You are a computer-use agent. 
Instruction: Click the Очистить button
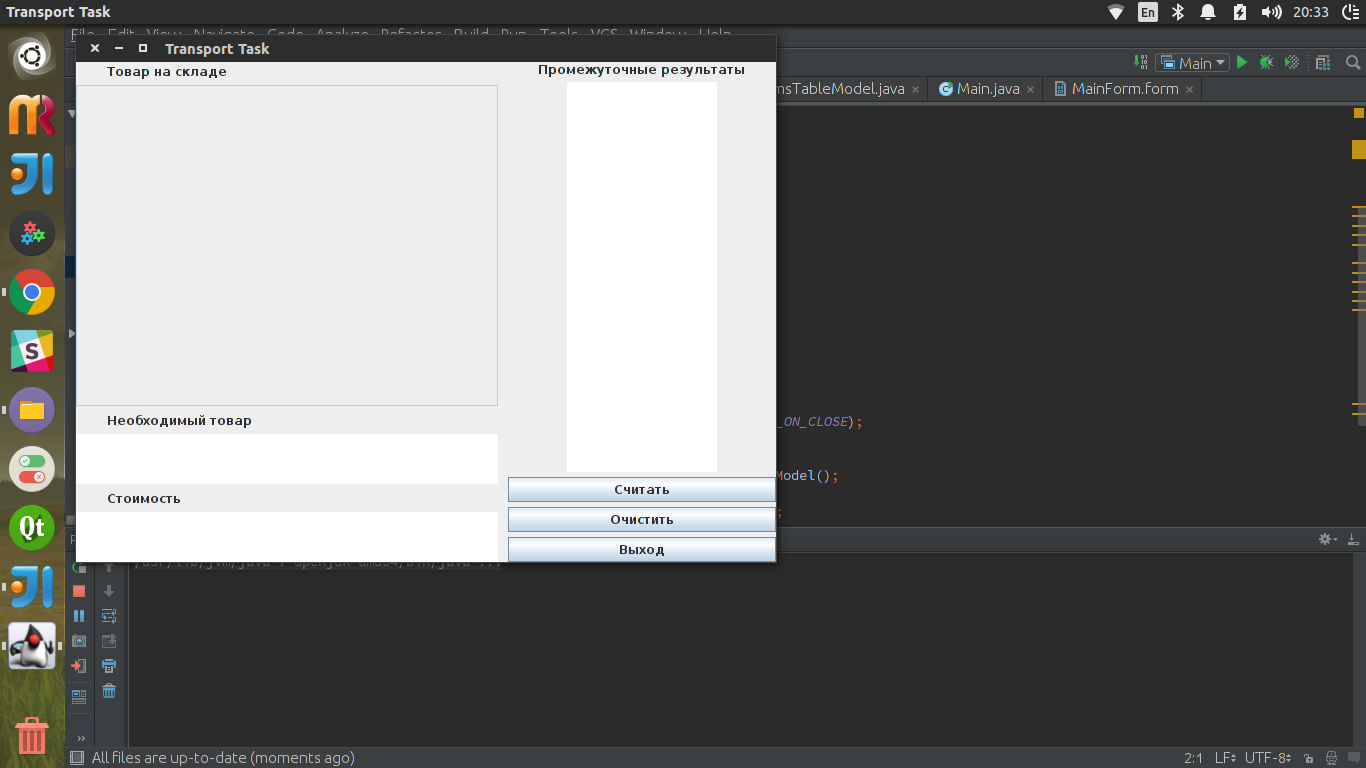pyautogui.click(x=641, y=520)
